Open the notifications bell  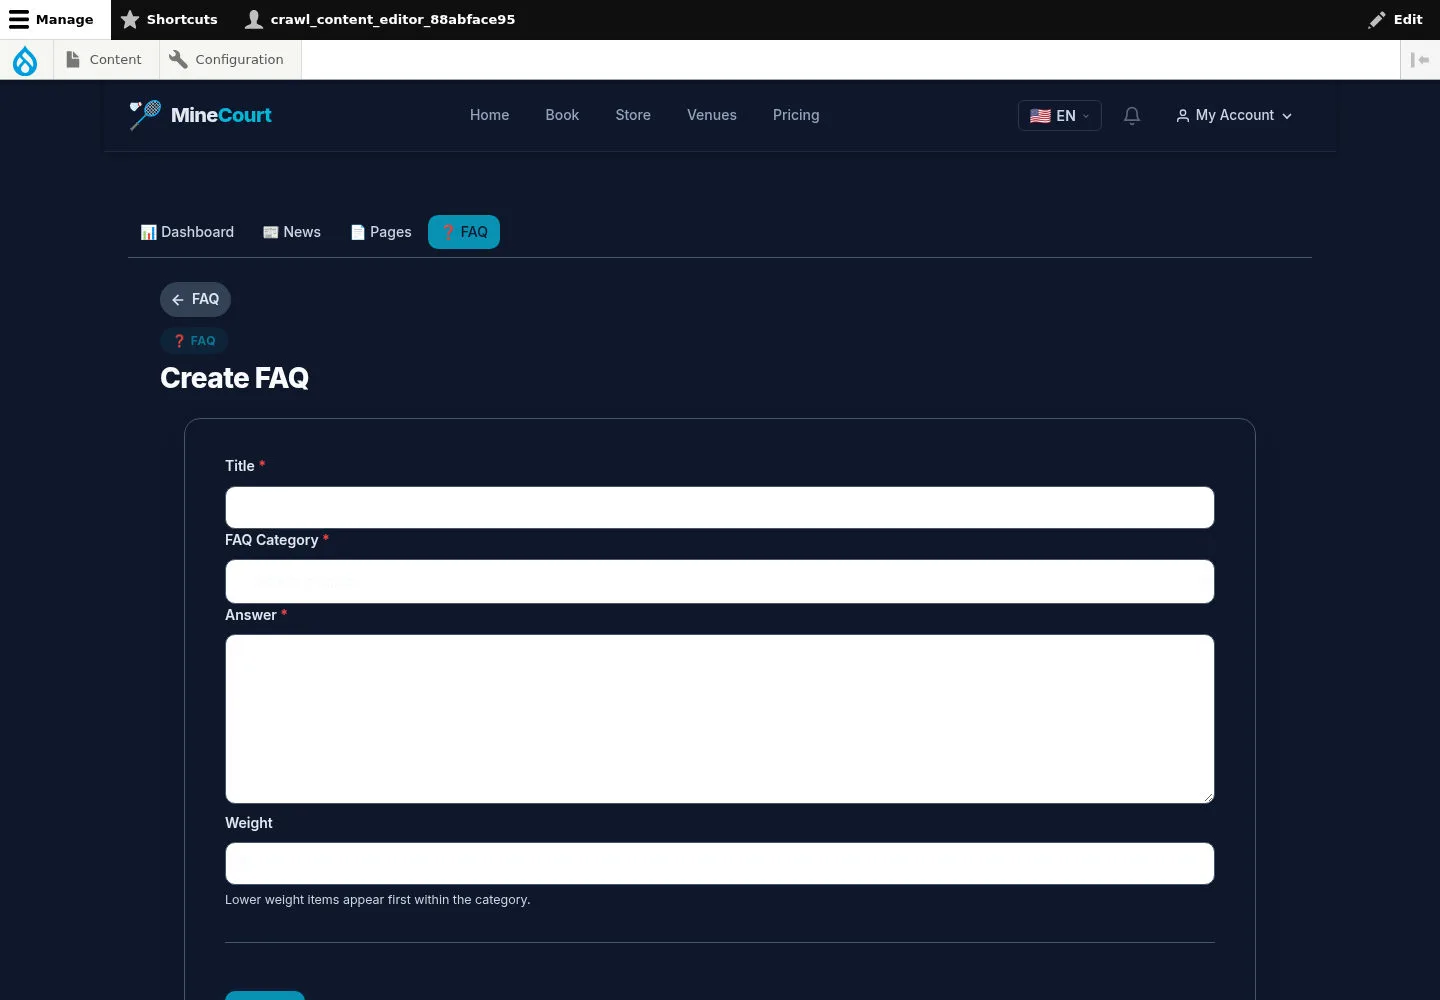pyautogui.click(x=1132, y=116)
